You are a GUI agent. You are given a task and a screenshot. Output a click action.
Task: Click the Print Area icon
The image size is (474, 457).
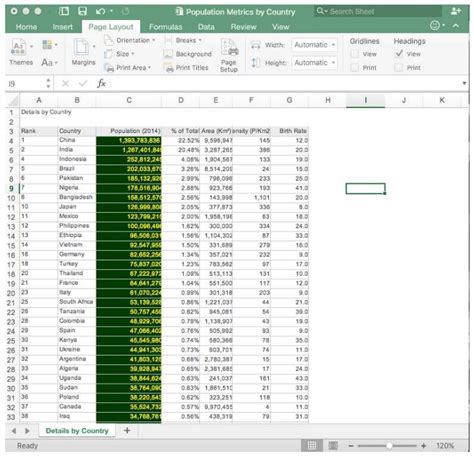coord(109,68)
